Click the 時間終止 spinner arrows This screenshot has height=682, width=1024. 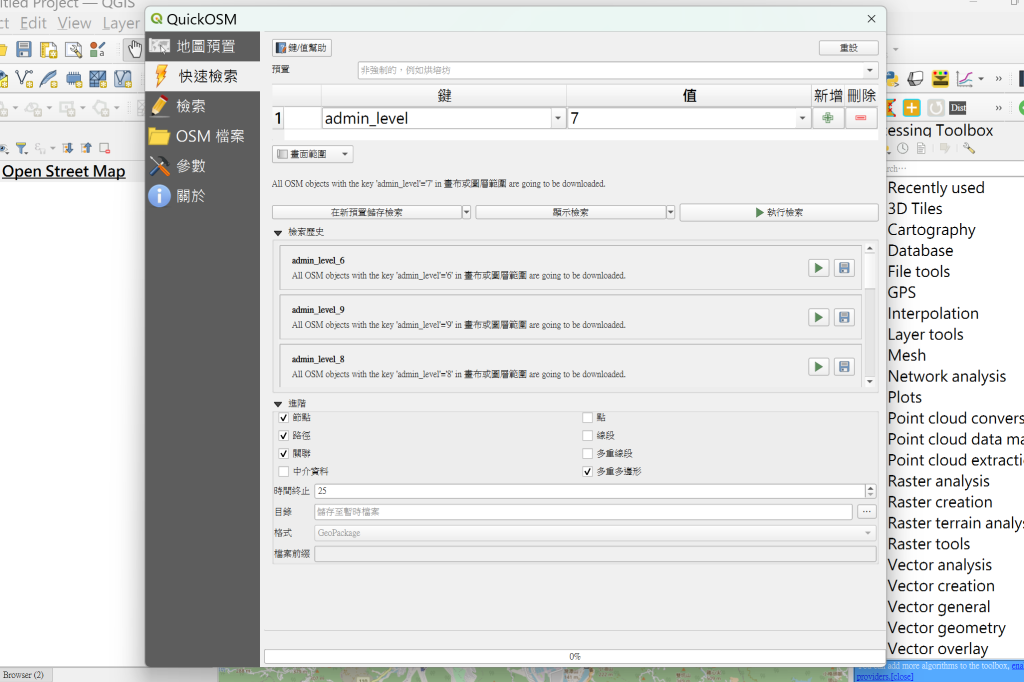[x=871, y=491]
